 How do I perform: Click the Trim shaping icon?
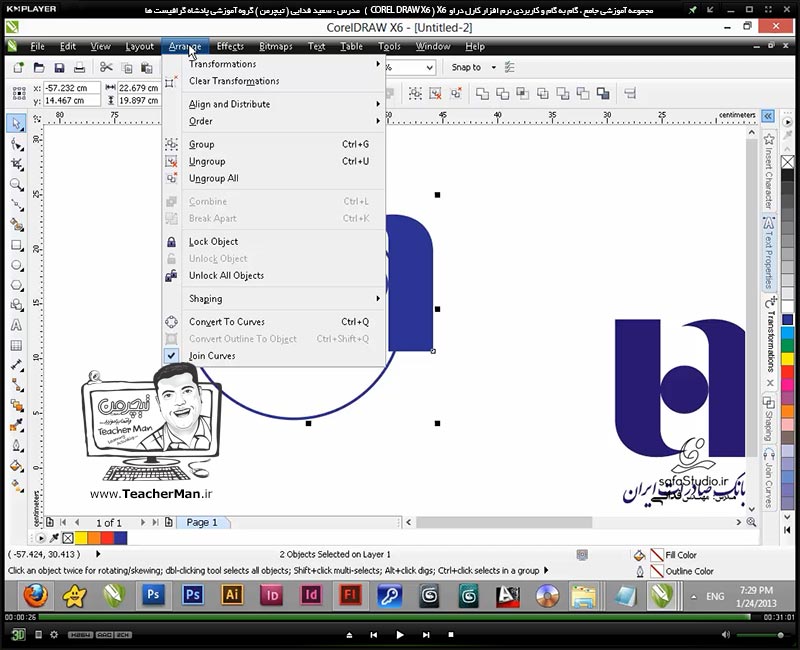(503, 93)
